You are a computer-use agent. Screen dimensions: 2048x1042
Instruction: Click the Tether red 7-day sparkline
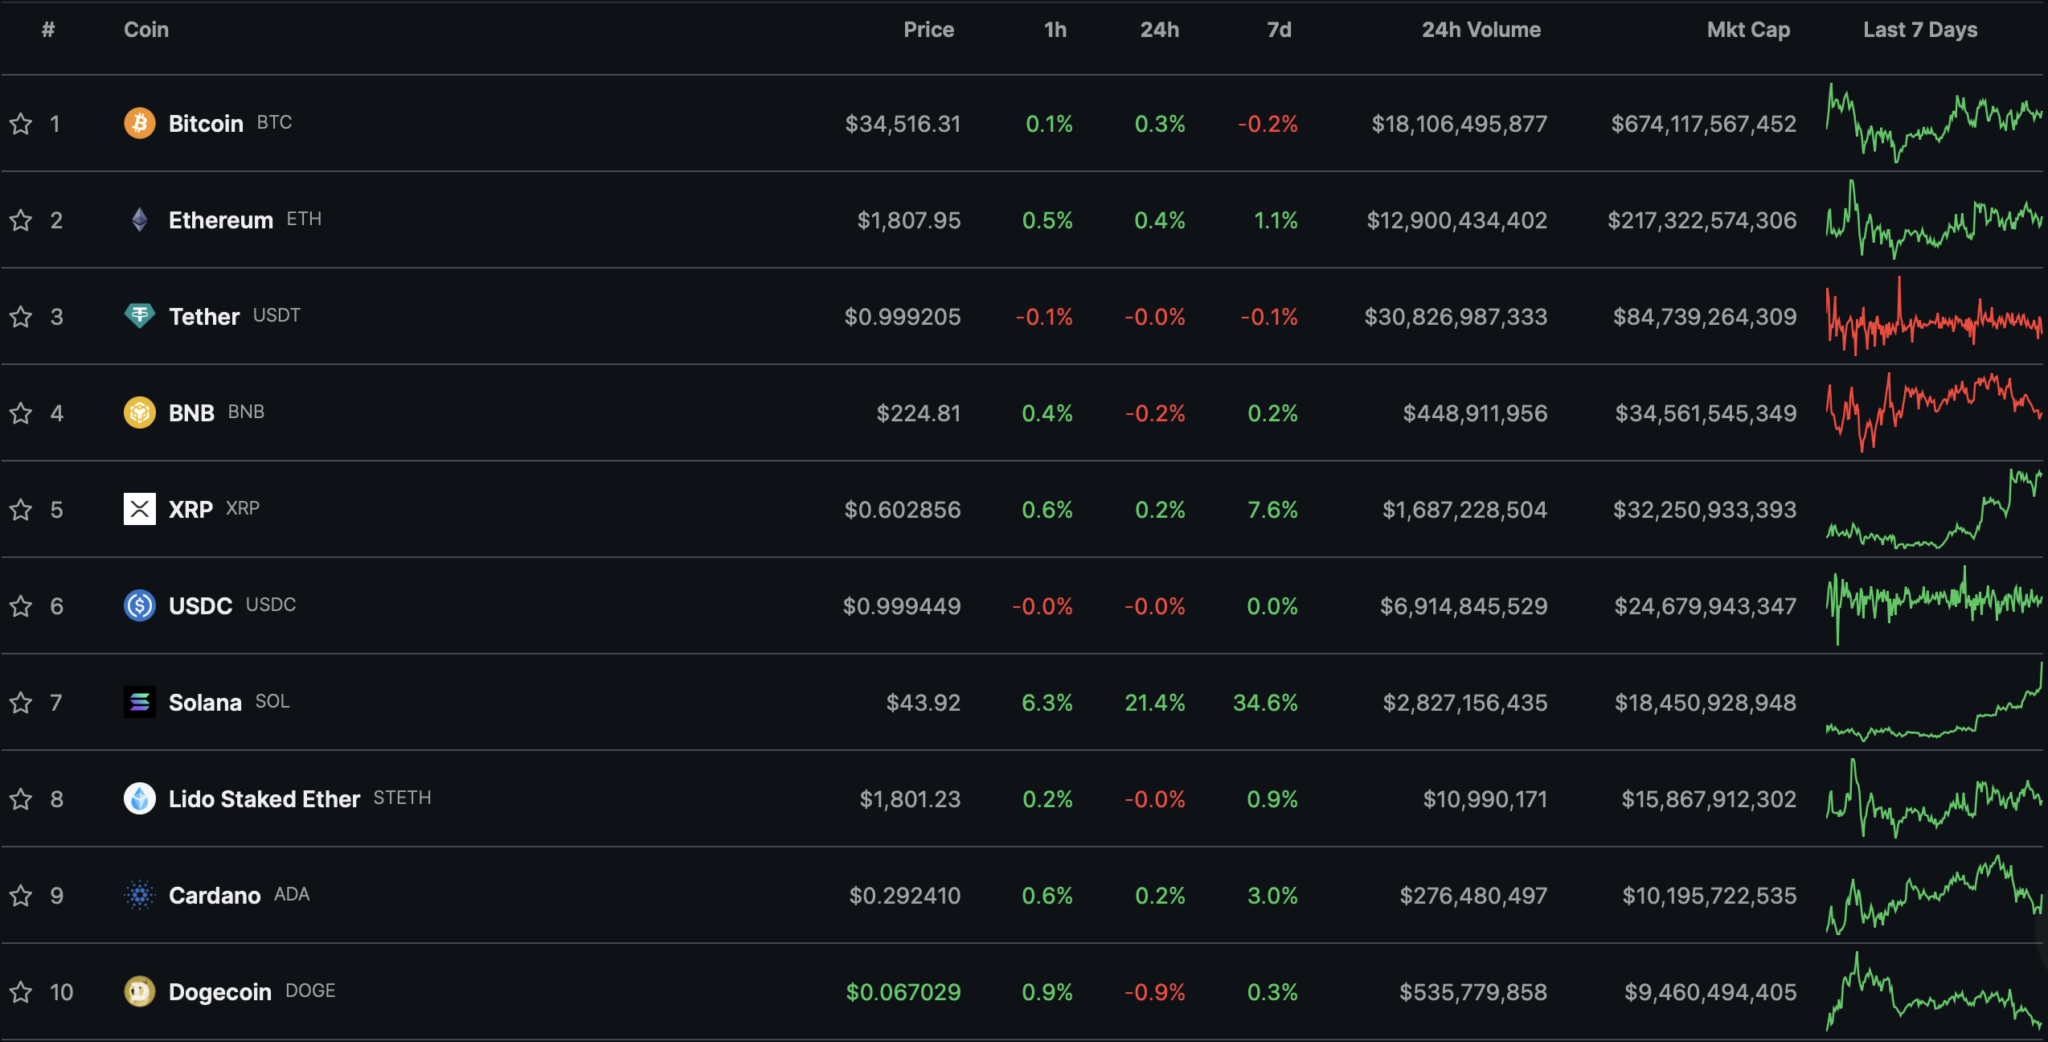point(1933,317)
